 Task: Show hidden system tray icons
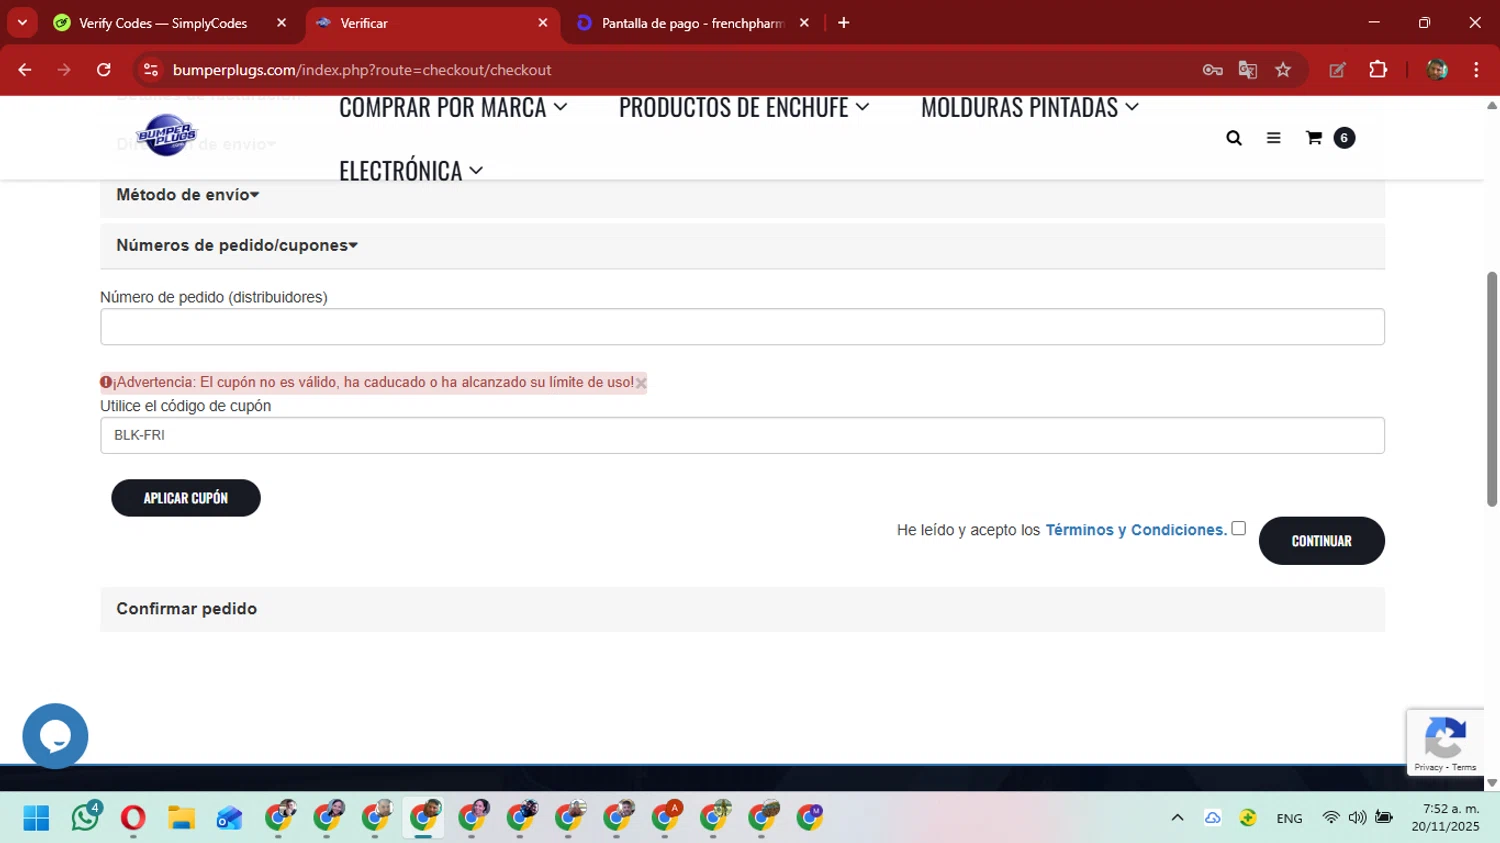tap(1177, 818)
